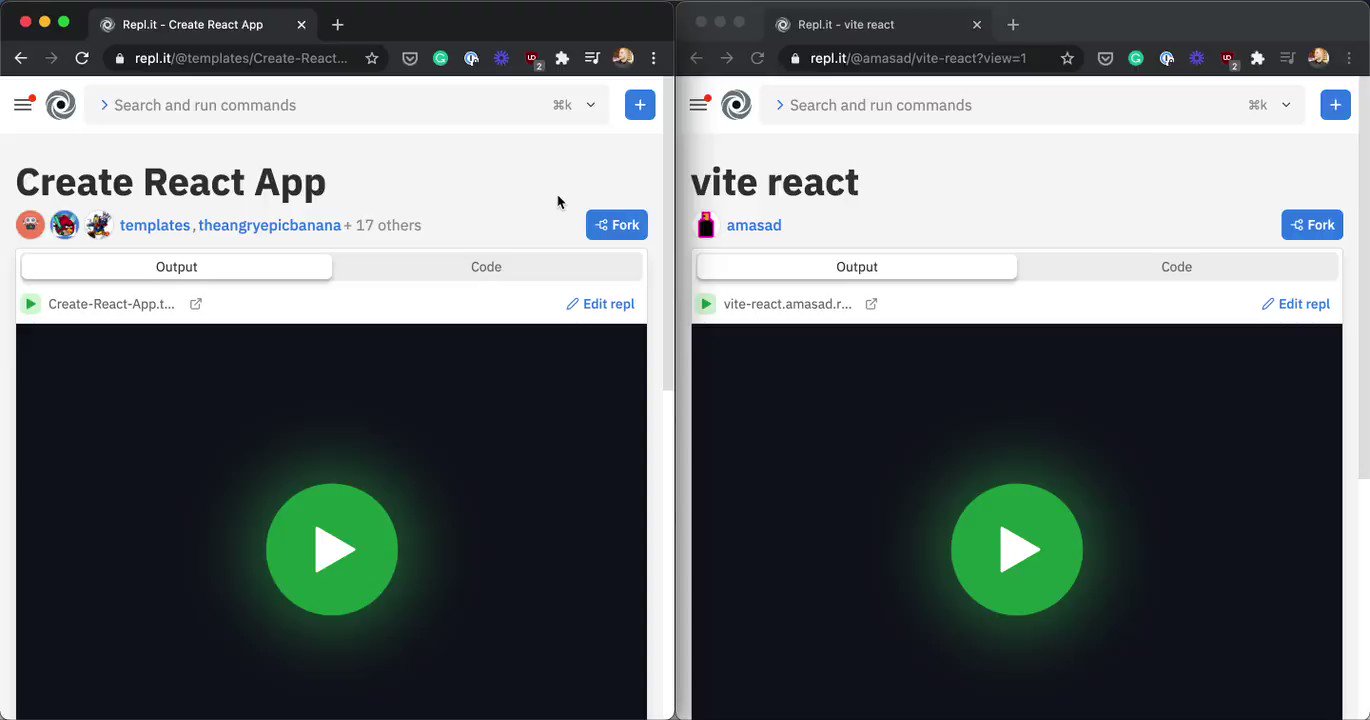The width and height of the screenshot is (1370, 720).
Task: Open the templates author link
Action: [x=155, y=225]
